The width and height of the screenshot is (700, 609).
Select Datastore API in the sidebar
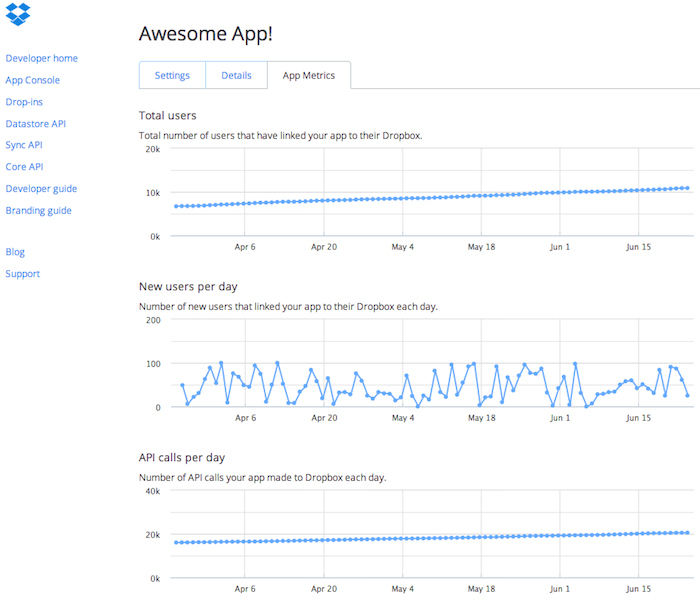[35, 124]
